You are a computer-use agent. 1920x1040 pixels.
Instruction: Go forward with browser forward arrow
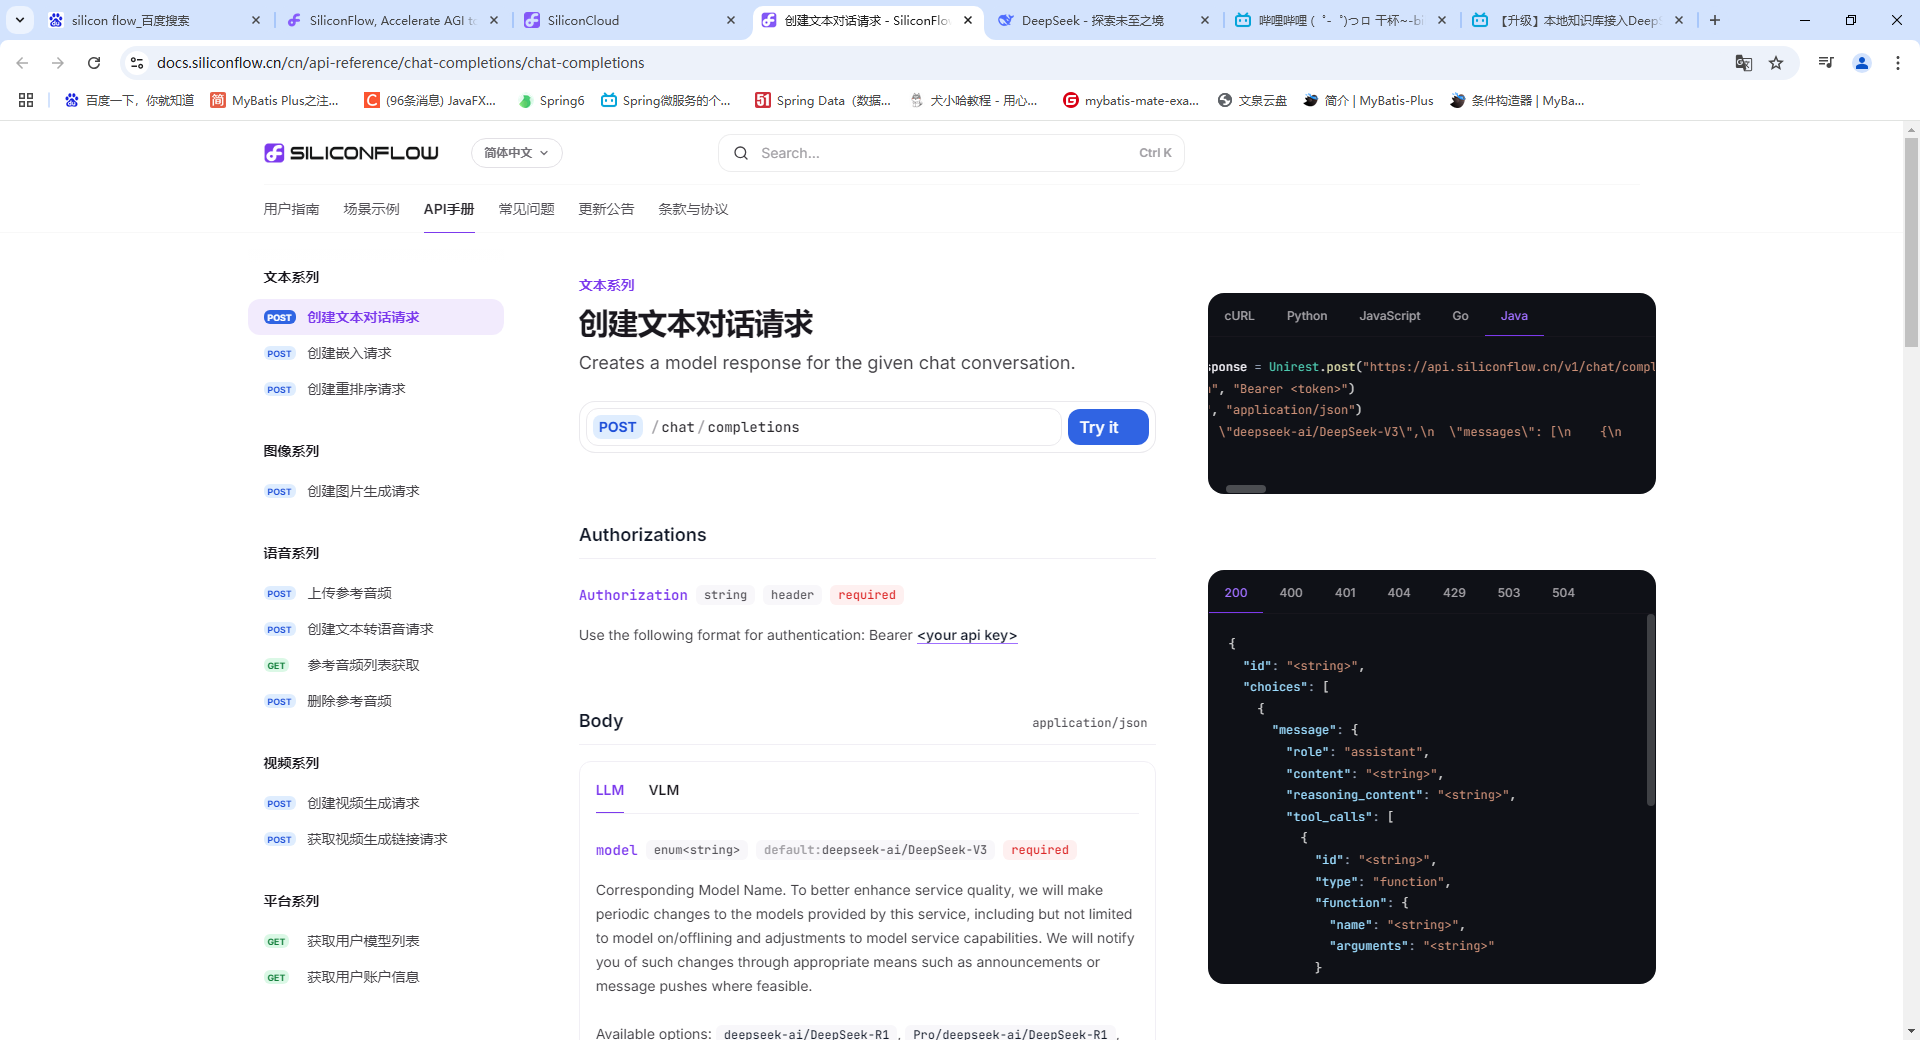pyautogui.click(x=58, y=63)
